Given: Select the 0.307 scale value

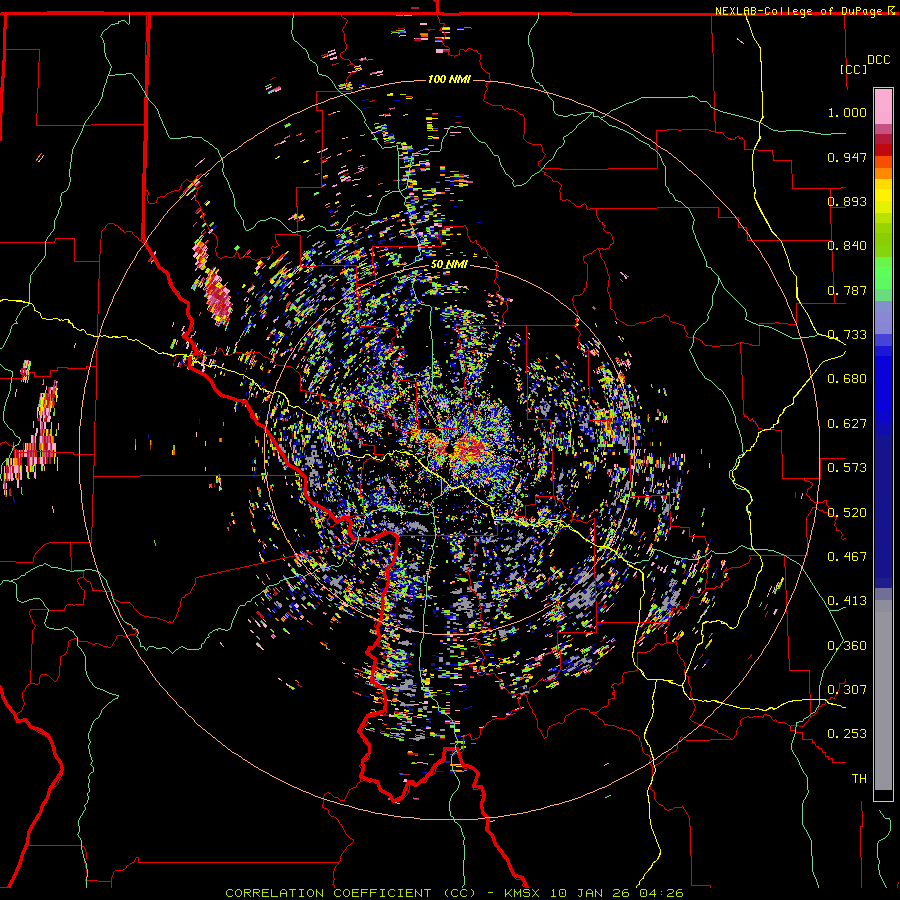Looking at the screenshot, I should click(x=847, y=690).
